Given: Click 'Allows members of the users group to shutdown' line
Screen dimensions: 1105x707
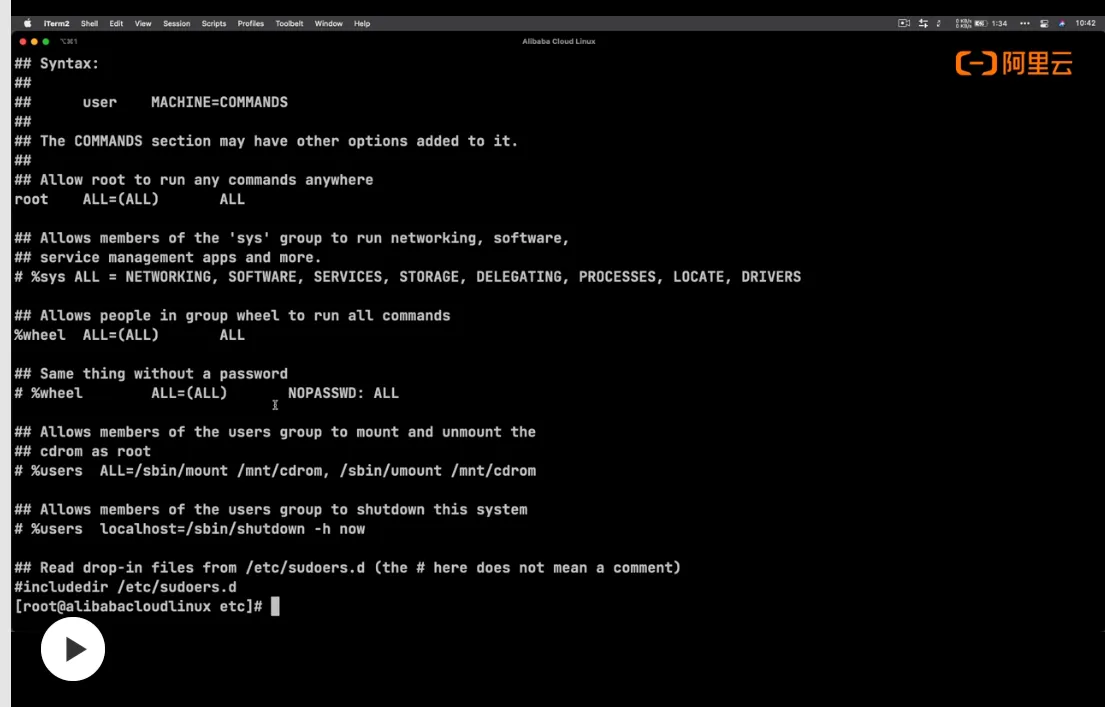Looking at the screenshot, I should [x=271, y=510].
